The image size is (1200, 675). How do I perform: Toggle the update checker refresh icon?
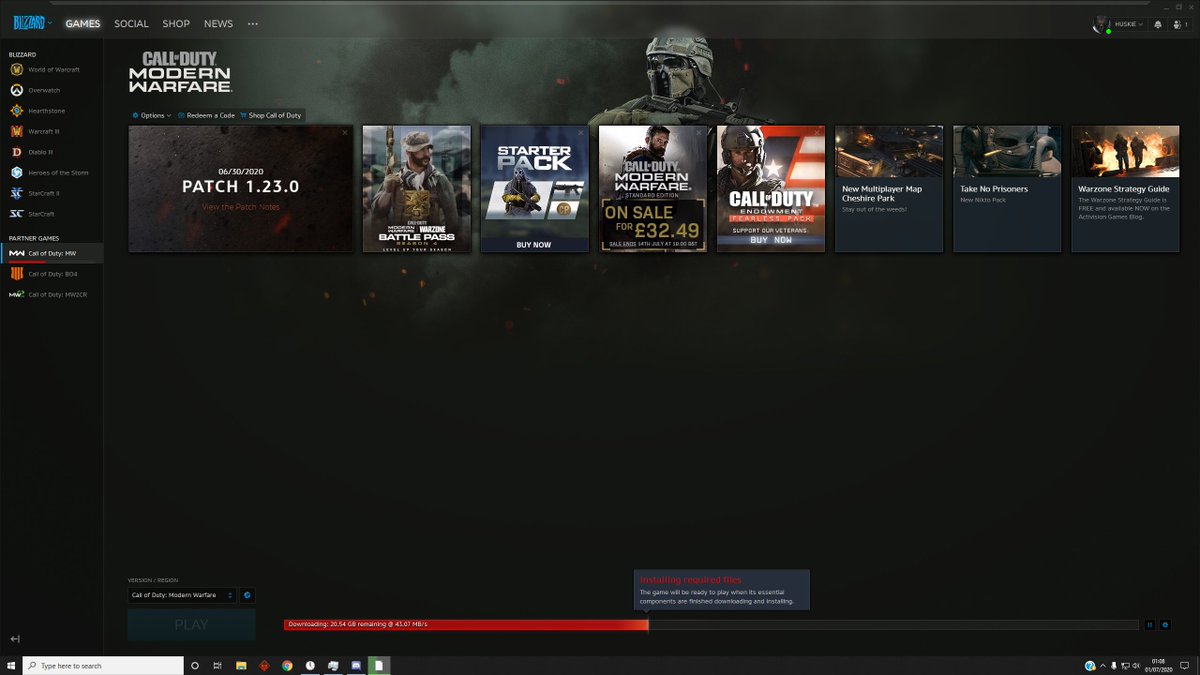coord(246,595)
